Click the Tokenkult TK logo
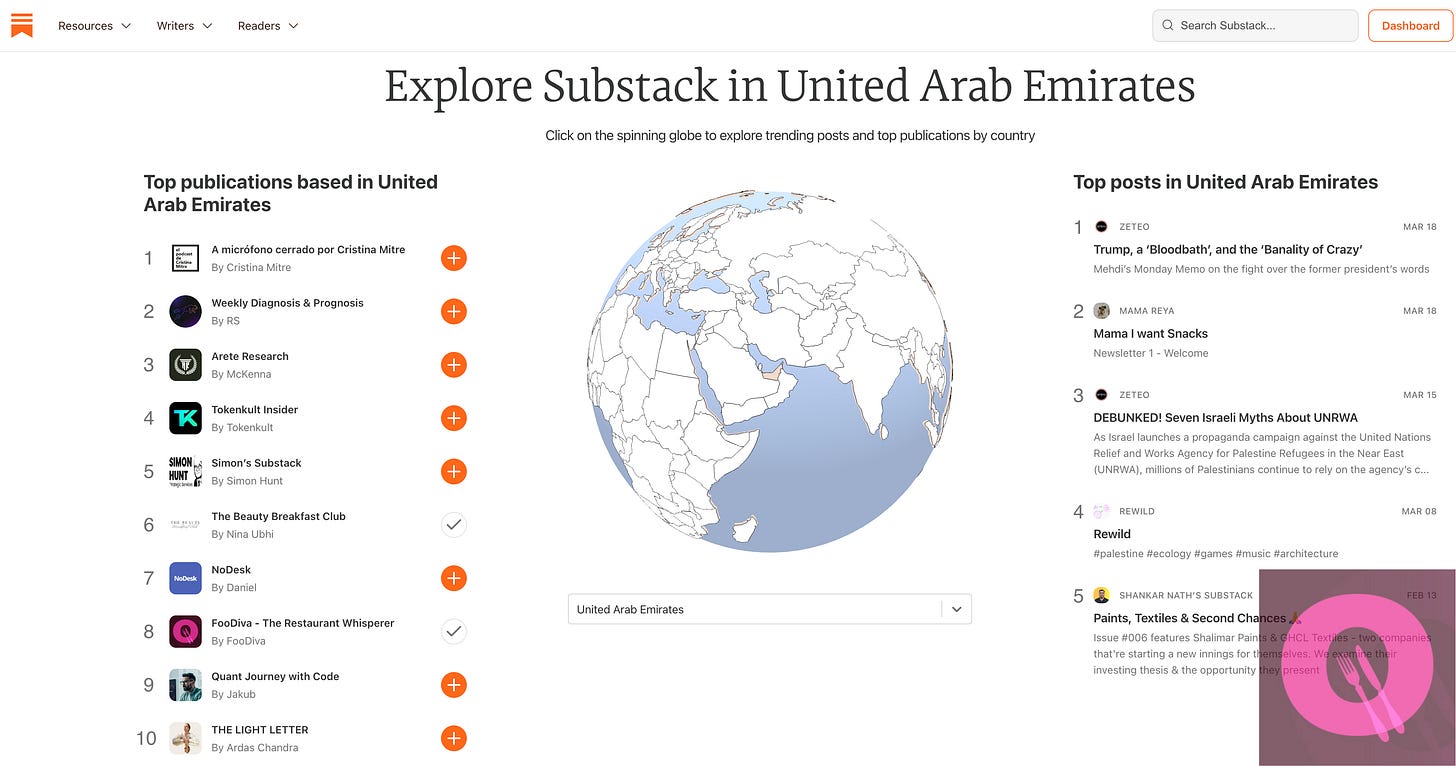Screen dimensions: 1456x766 [x=186, y=418]
